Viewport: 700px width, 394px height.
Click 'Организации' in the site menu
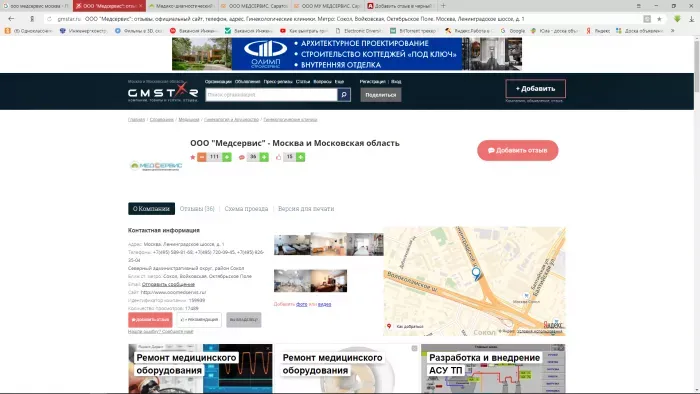tap(218, 82)
